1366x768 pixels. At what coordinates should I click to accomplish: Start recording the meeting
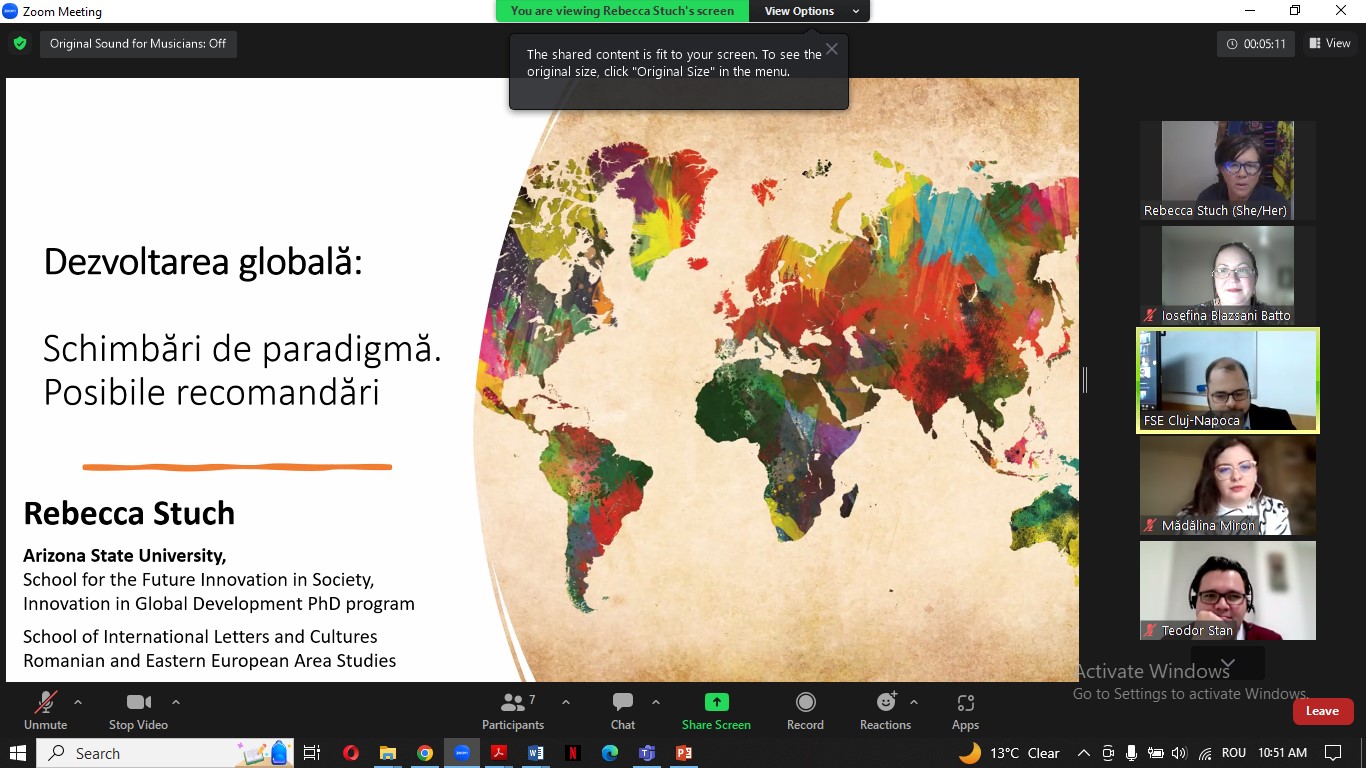tap(805, 711)
